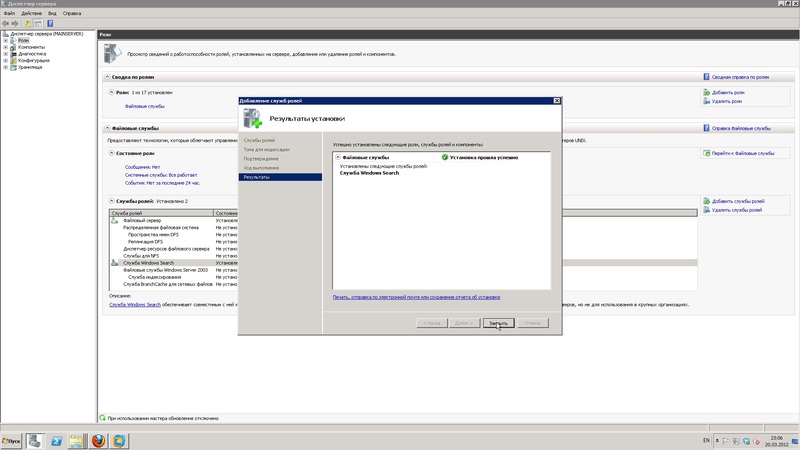Screen dimensions: 800x450
Task: Click the Закрыть button in the wizard
Action: point(498,323)
